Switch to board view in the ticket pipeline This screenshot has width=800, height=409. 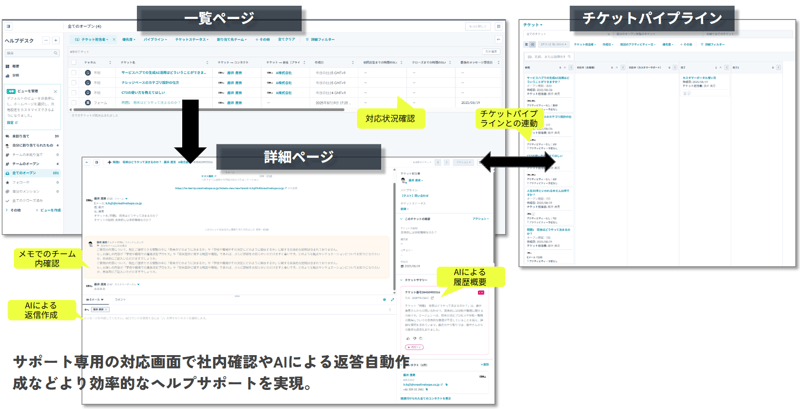[x=535, y=44]
